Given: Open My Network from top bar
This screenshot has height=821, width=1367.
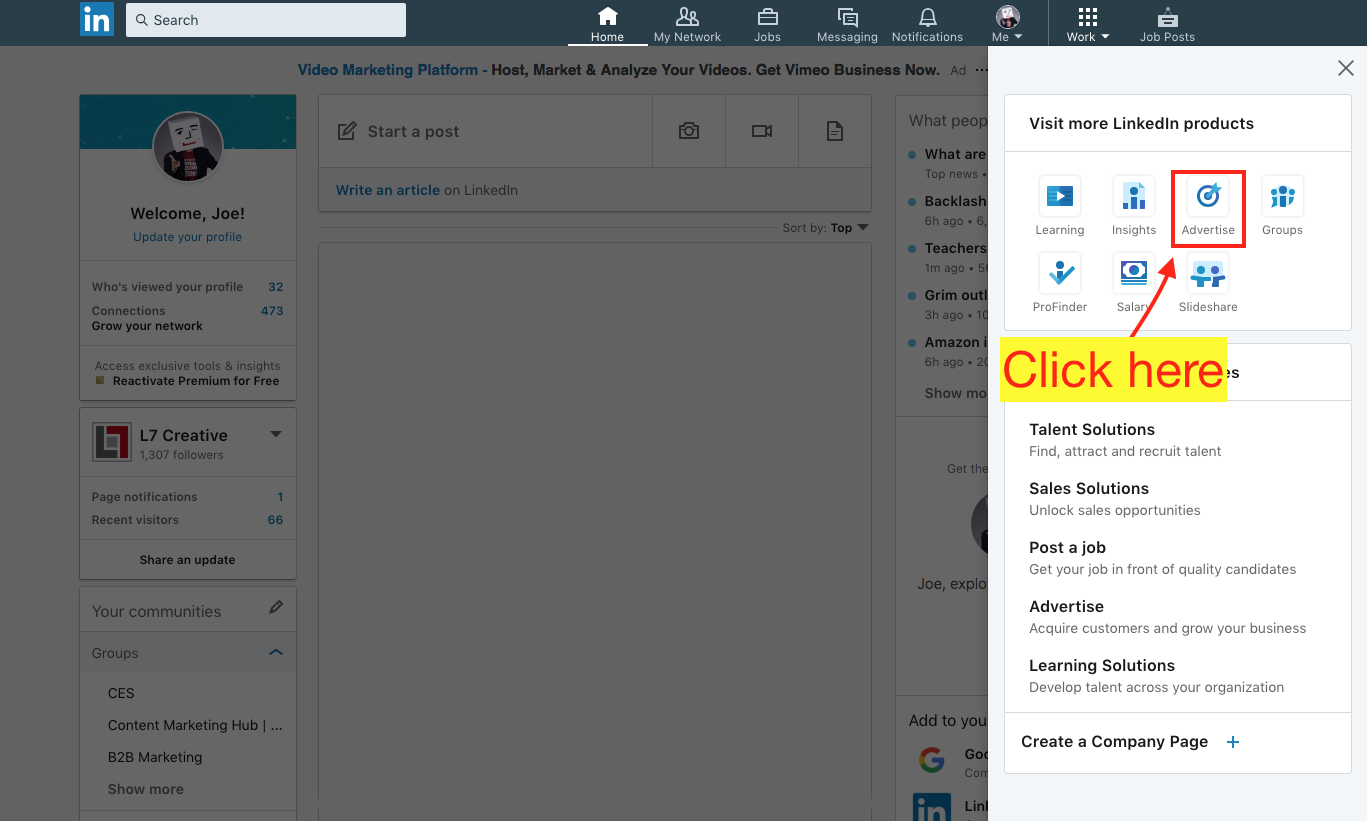Looking at the screenshot, I should pyautogui.click(x=687, y=25).
